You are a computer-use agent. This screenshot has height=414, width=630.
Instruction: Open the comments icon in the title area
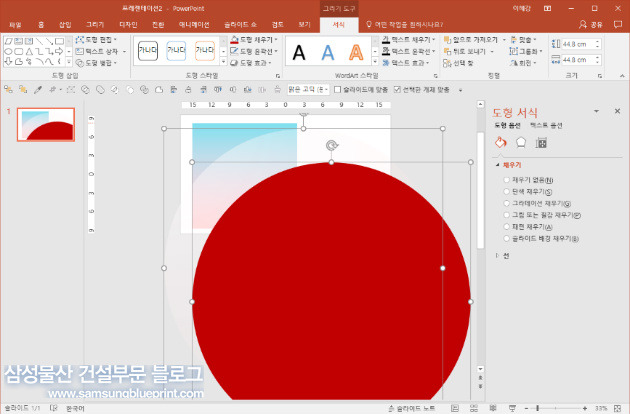[618, 25]
